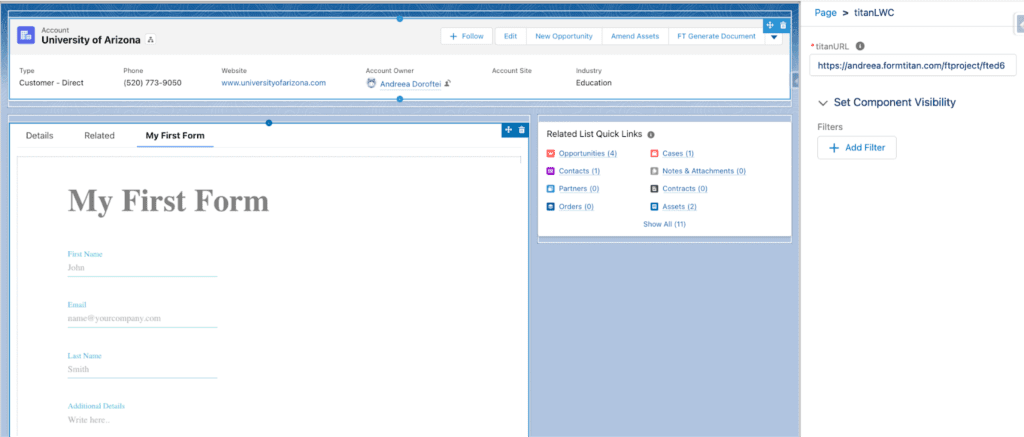Viewport: 1024px width, 437px height.
Task: Click the University of Arizona account name
Action: 91,40
